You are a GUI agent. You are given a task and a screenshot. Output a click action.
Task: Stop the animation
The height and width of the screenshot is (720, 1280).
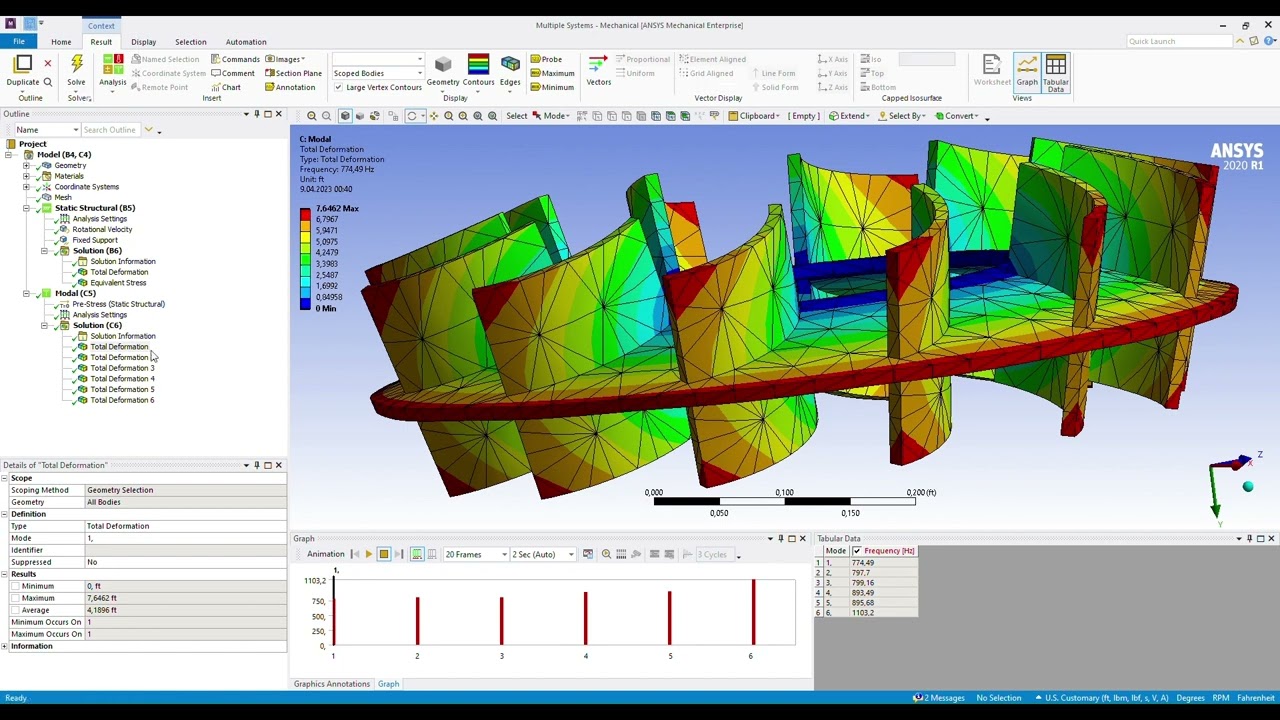[383, 554]
